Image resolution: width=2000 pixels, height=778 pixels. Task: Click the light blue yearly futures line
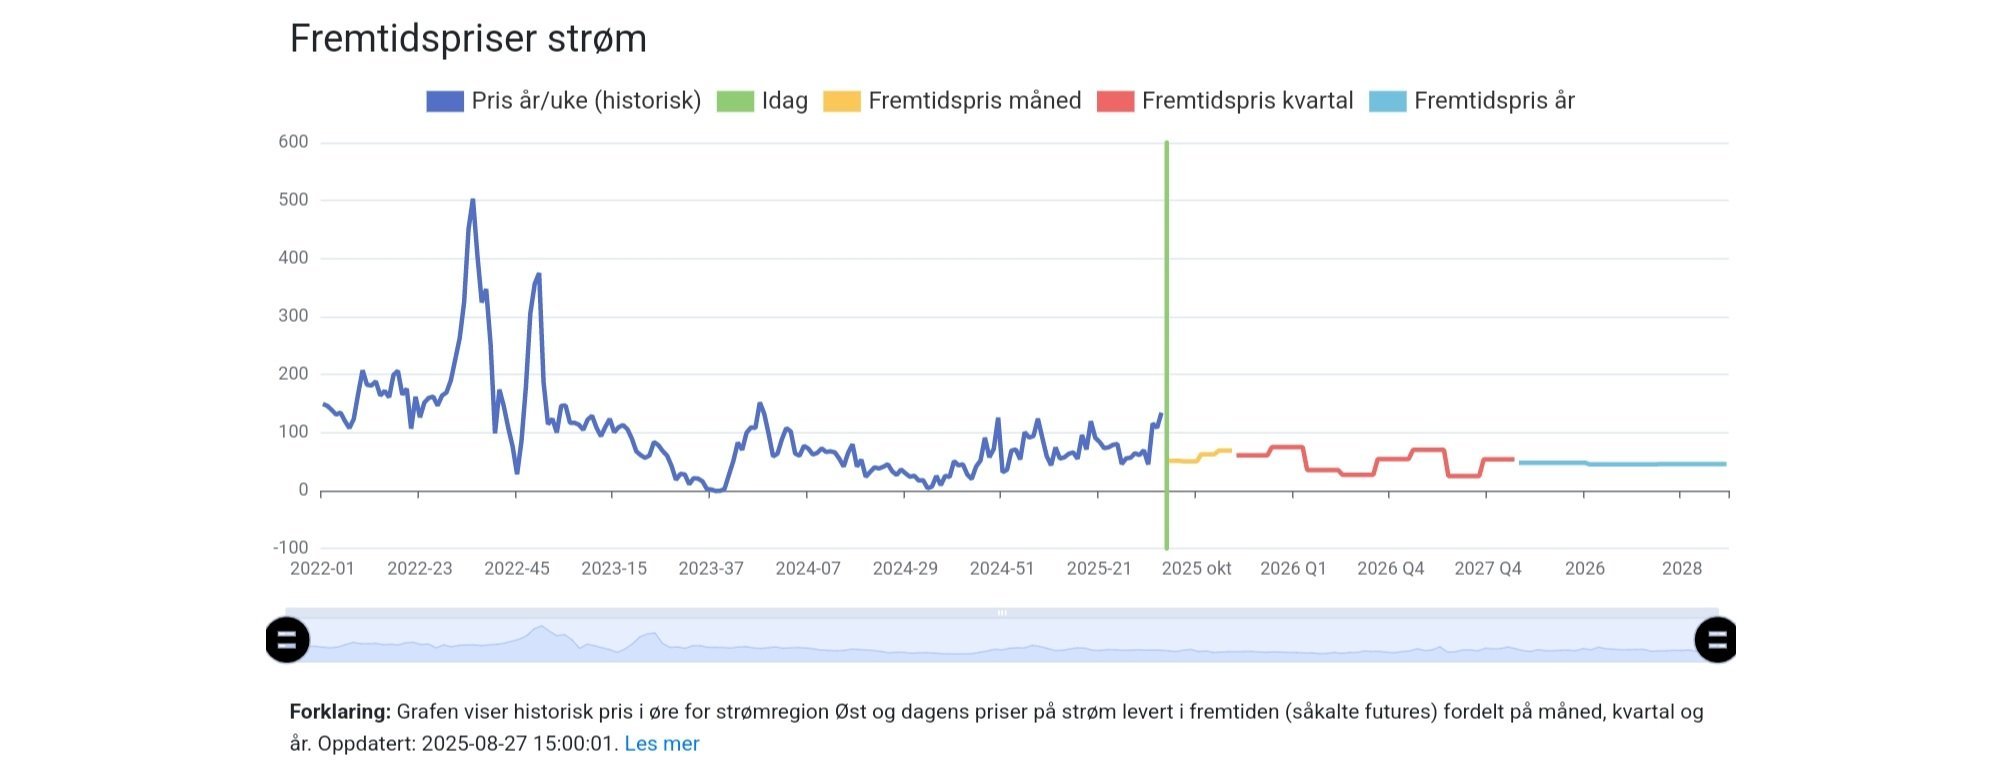tap(1622, 464)
